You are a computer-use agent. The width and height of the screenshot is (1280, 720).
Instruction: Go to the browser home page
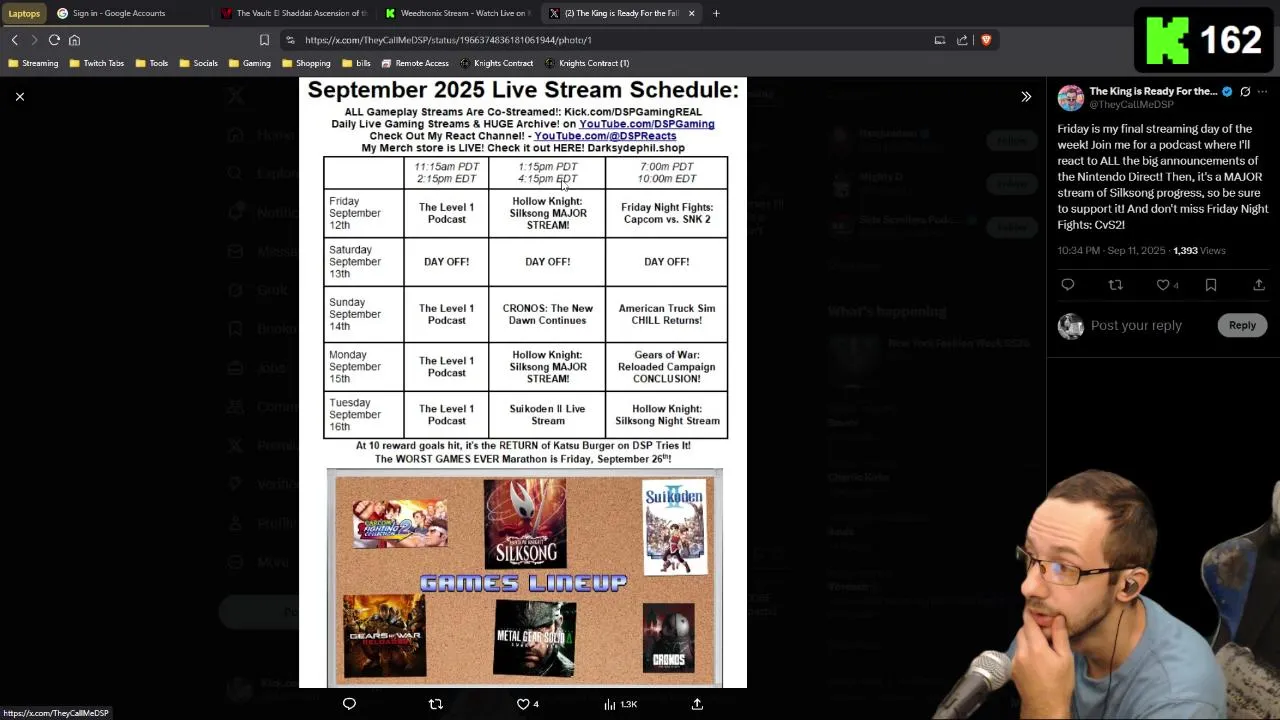(x=74, y=40)
